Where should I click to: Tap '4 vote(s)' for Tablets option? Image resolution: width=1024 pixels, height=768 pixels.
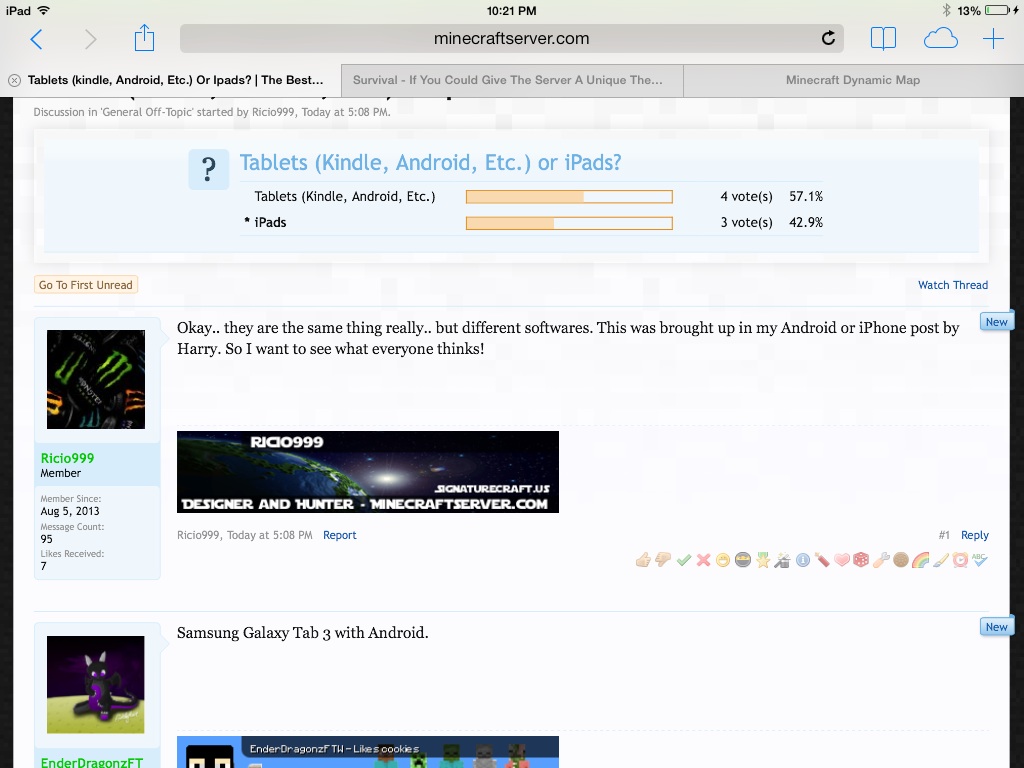[746, 197]
